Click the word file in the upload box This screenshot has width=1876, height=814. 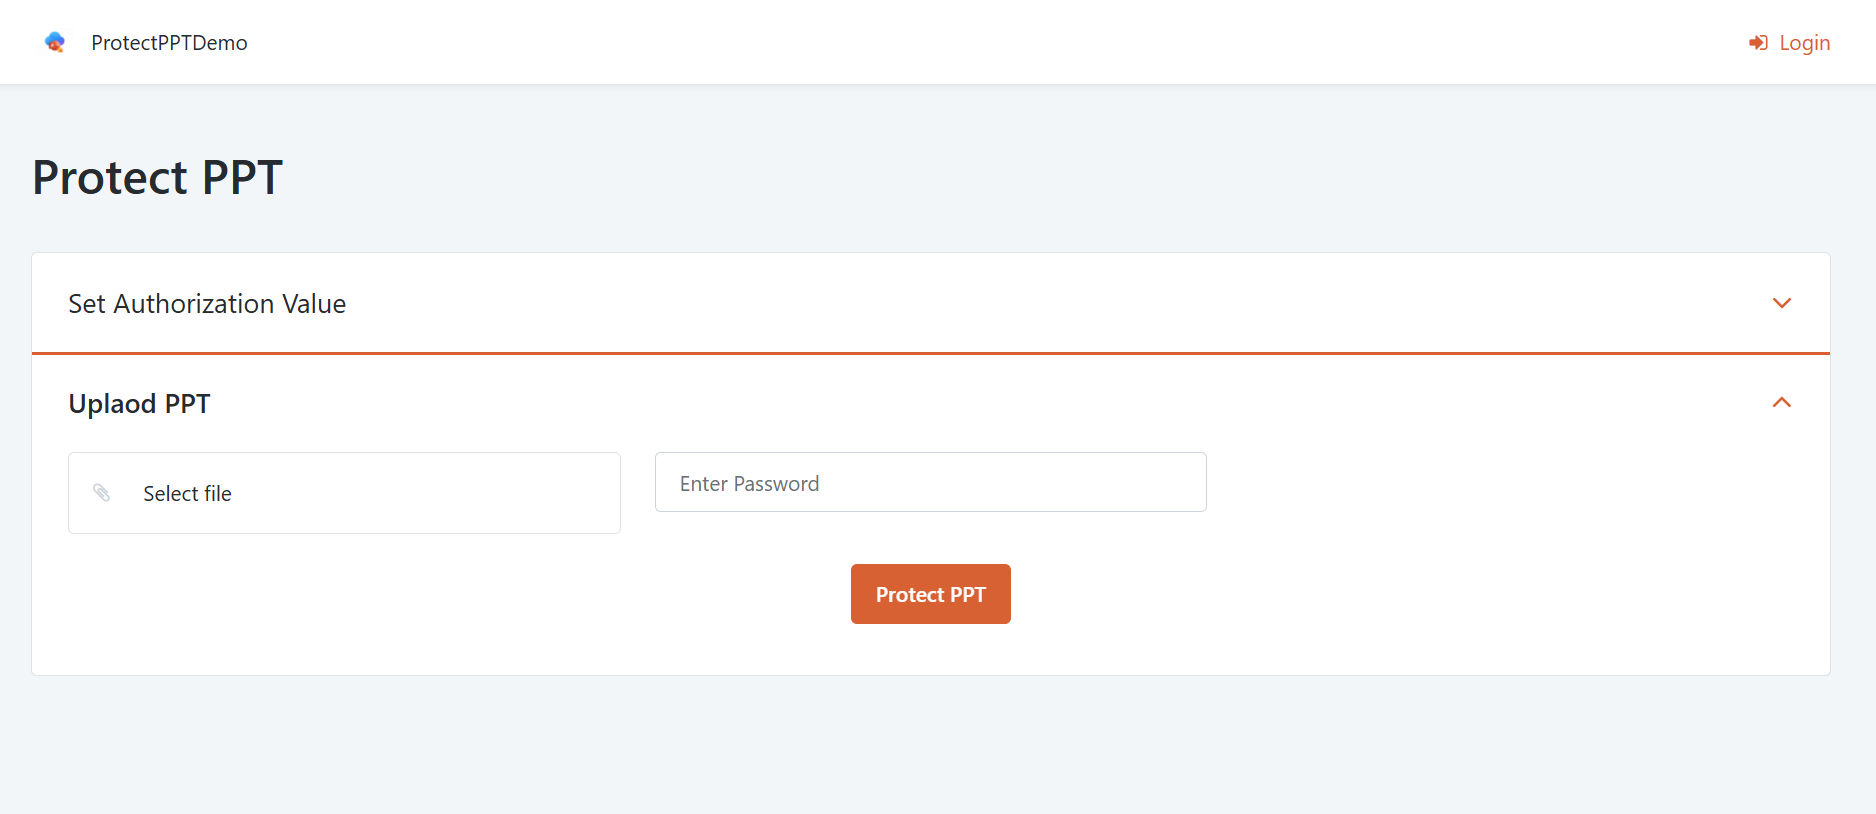pos(218,494)
